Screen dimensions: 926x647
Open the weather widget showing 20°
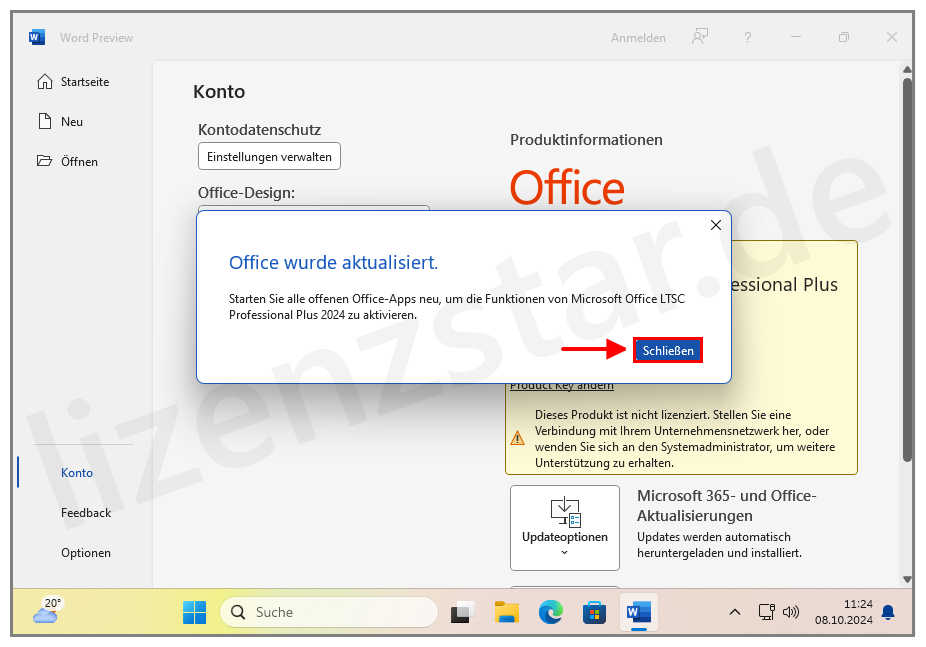click(x=47, y=610)
